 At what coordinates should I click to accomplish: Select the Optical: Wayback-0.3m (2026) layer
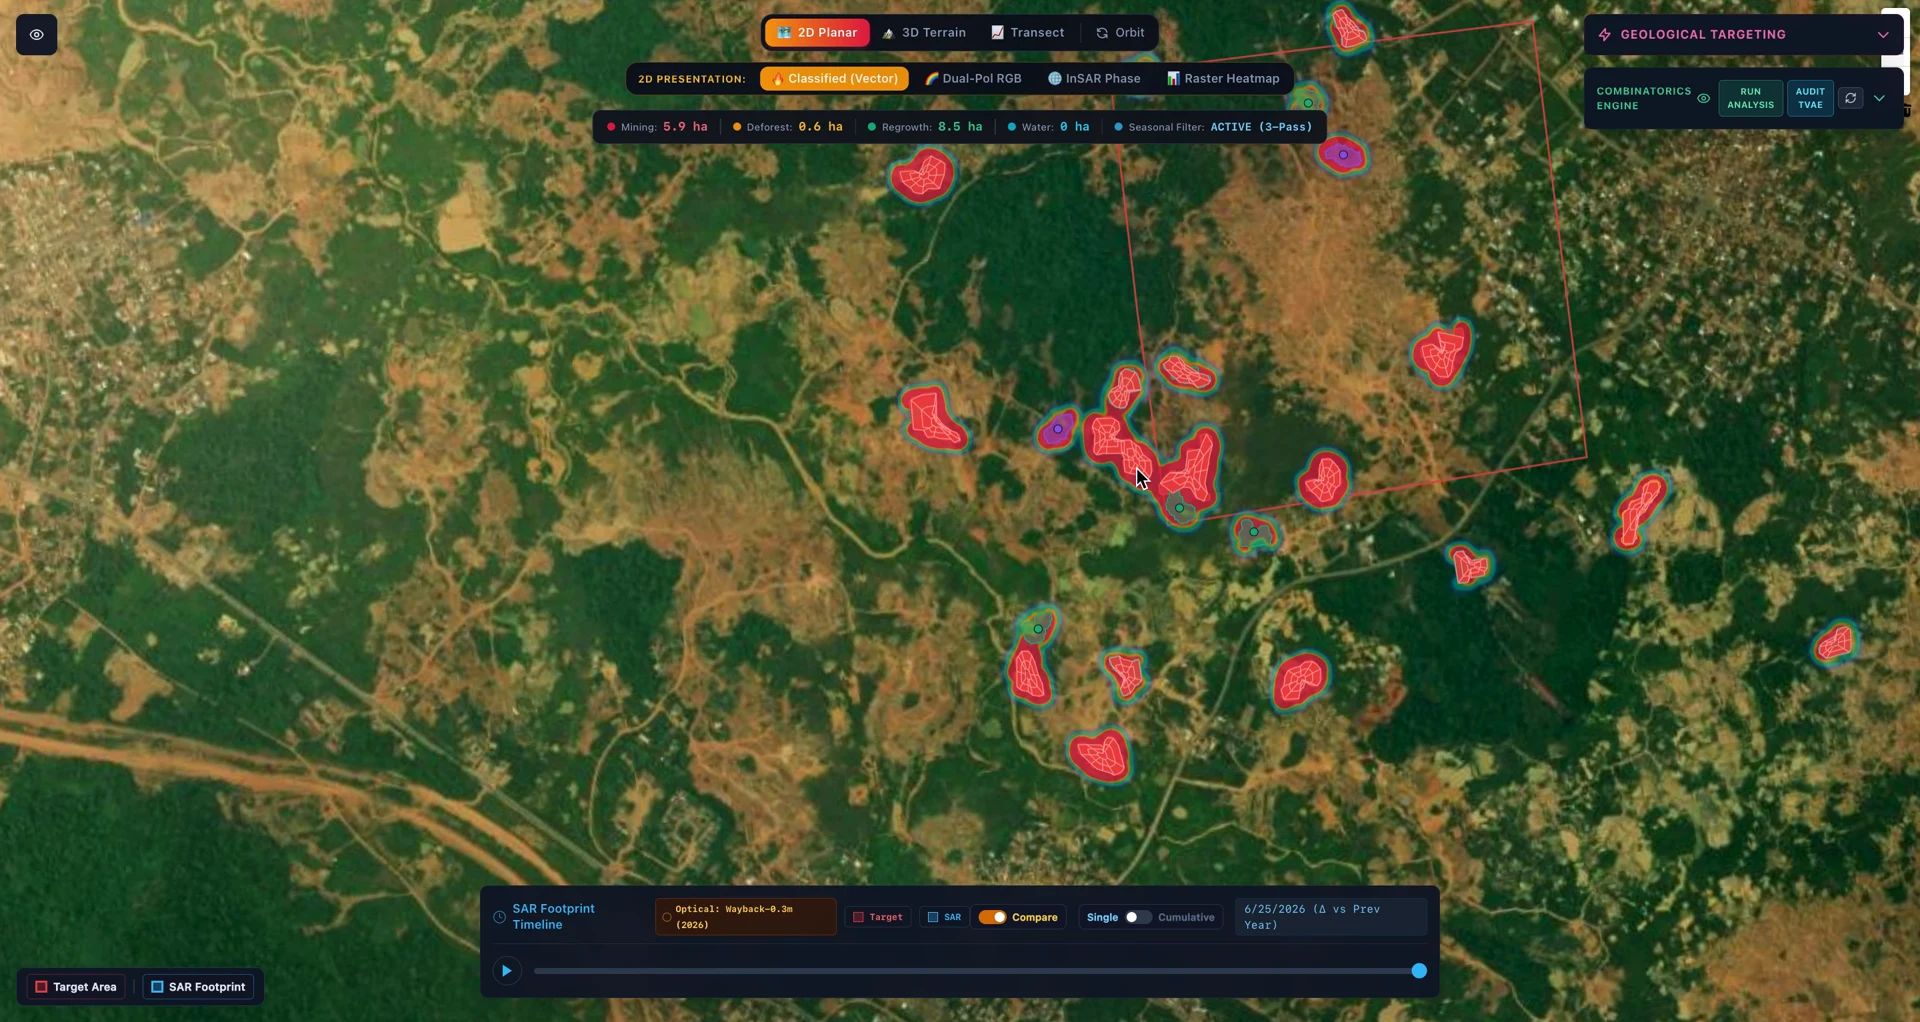(745, 917)
